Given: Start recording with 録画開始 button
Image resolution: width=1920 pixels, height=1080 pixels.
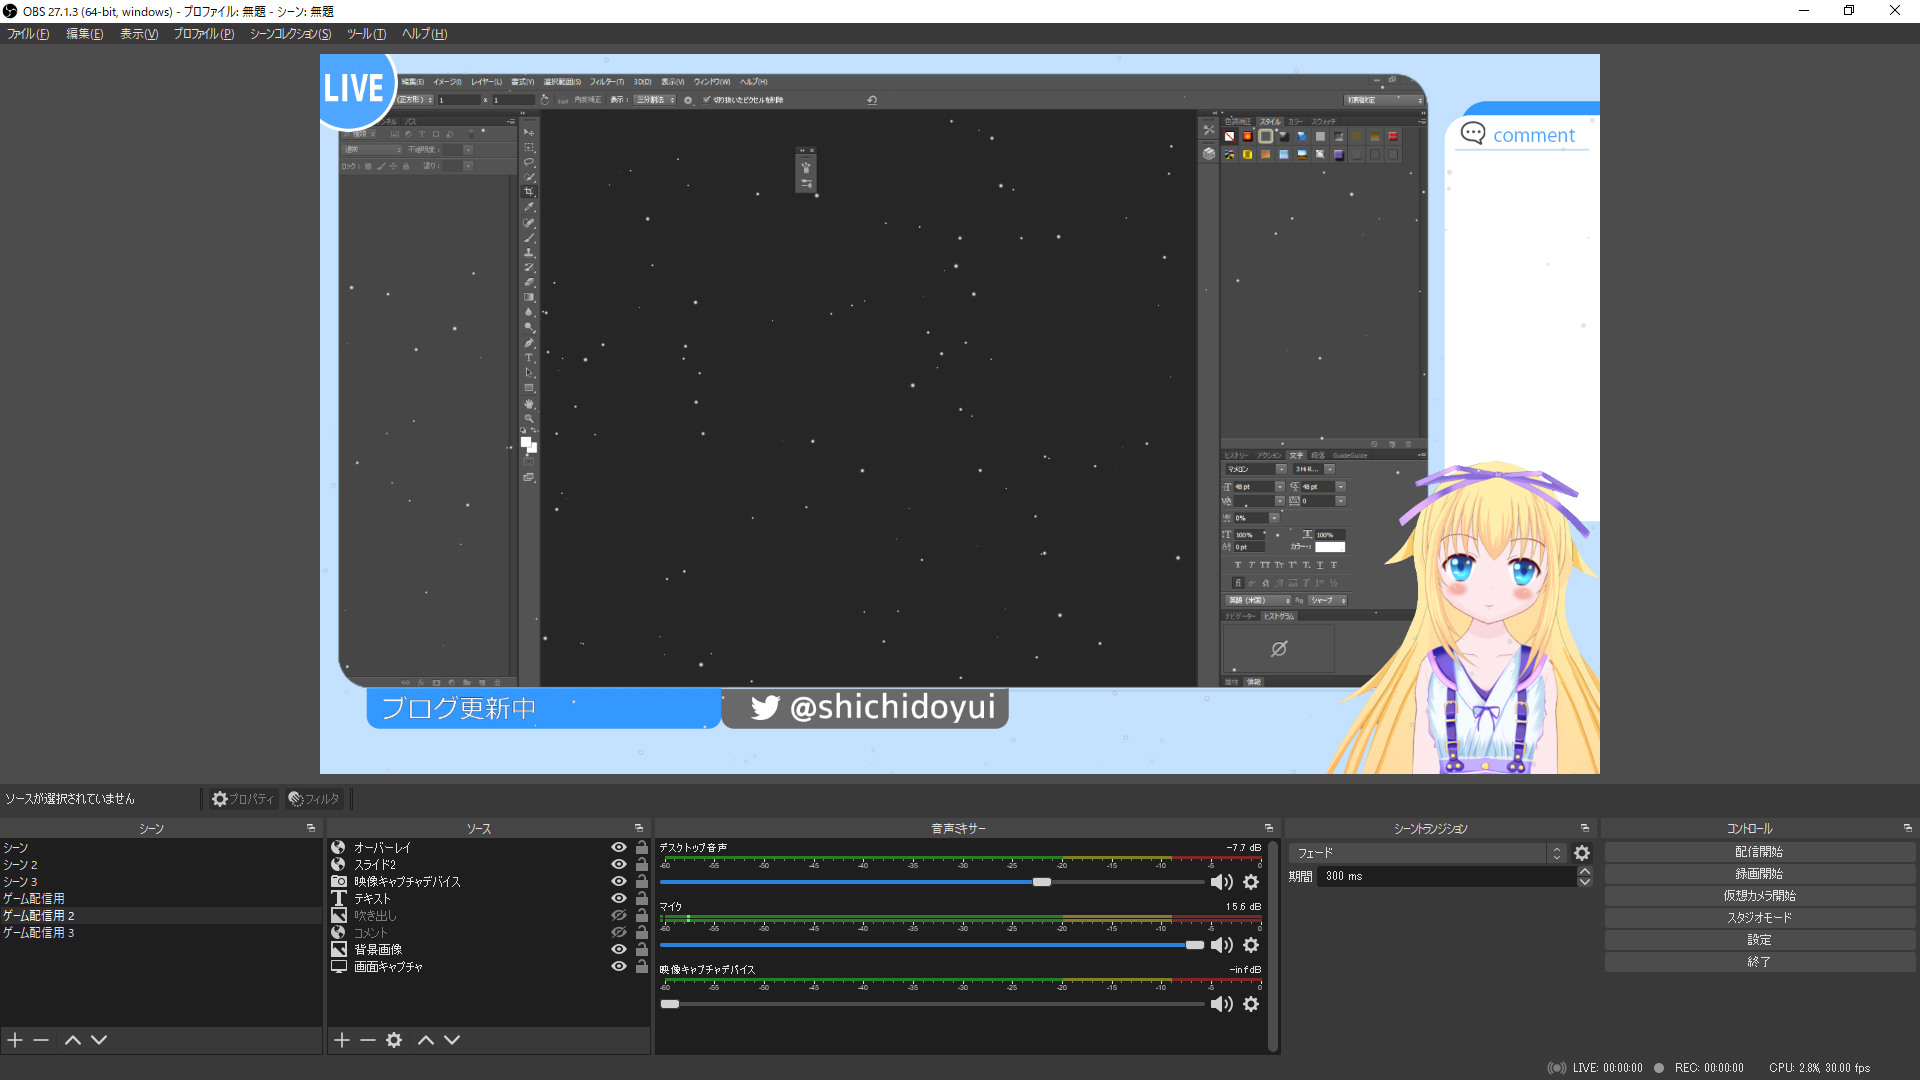Looking at the screenshot, I should (x=1760, y=874).
